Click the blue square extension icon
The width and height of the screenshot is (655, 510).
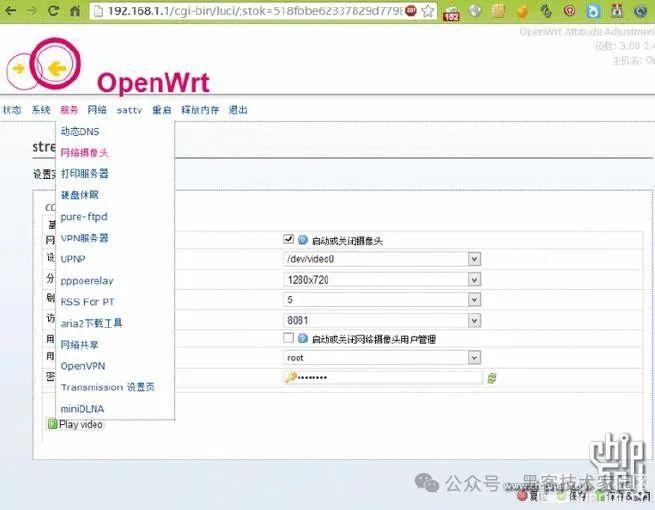coord(593,11)
